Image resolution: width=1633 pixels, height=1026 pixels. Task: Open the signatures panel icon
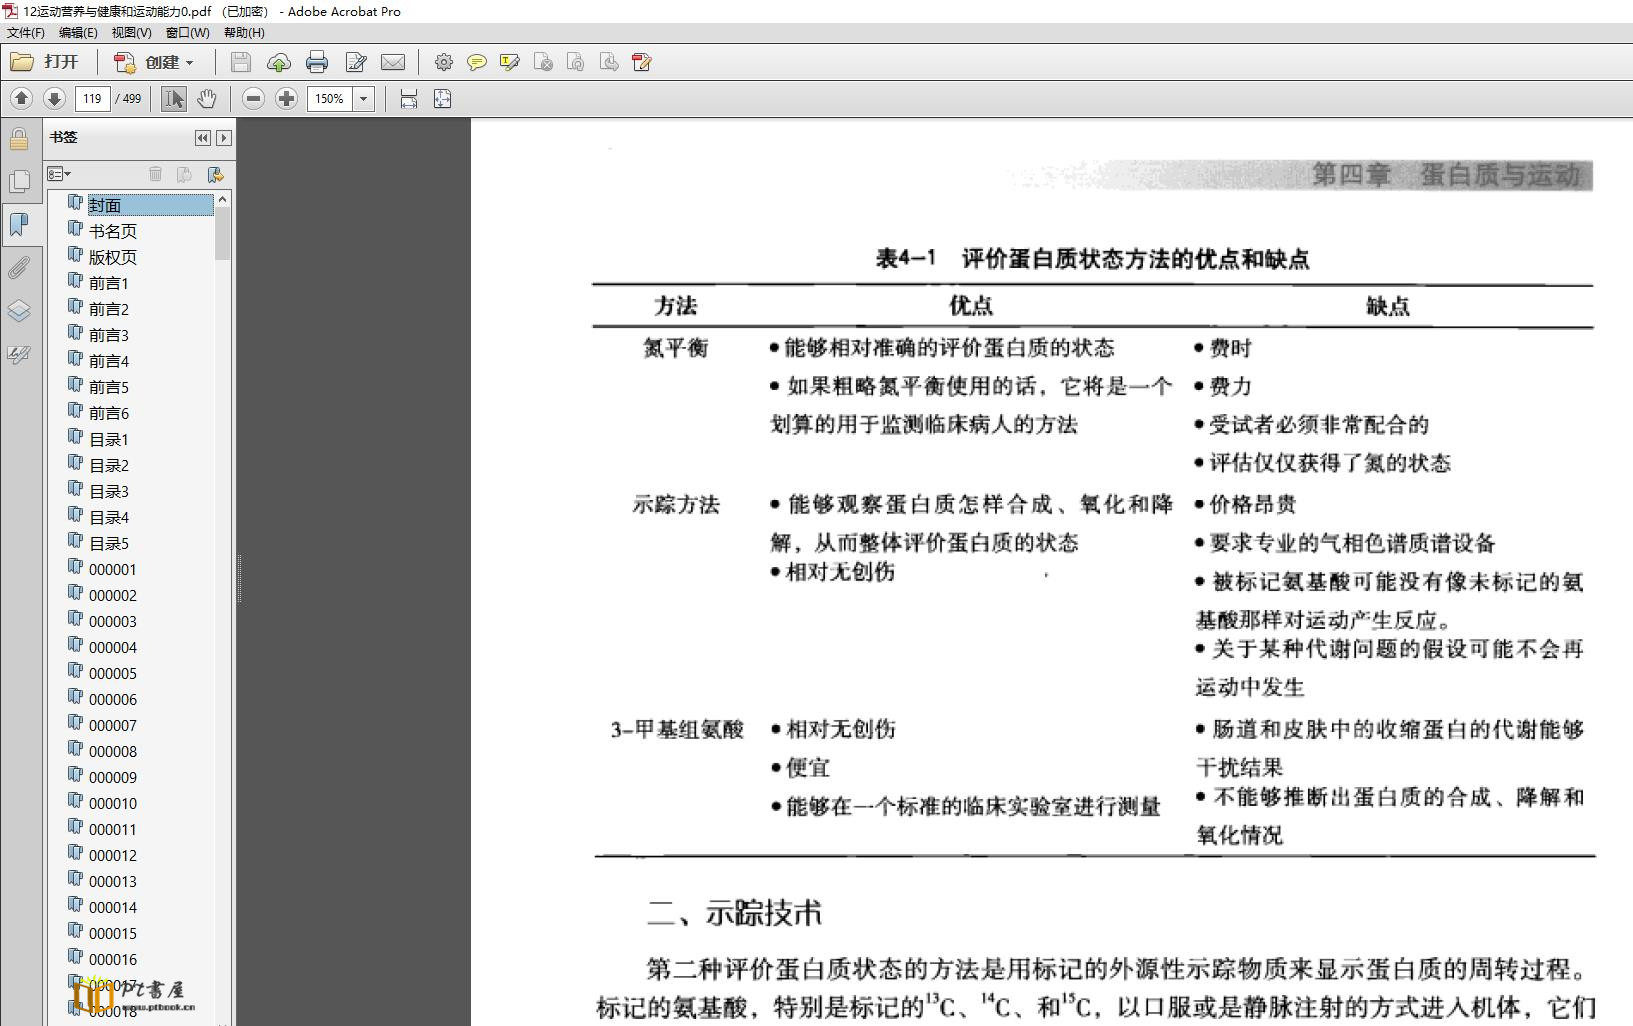[19, 354]
